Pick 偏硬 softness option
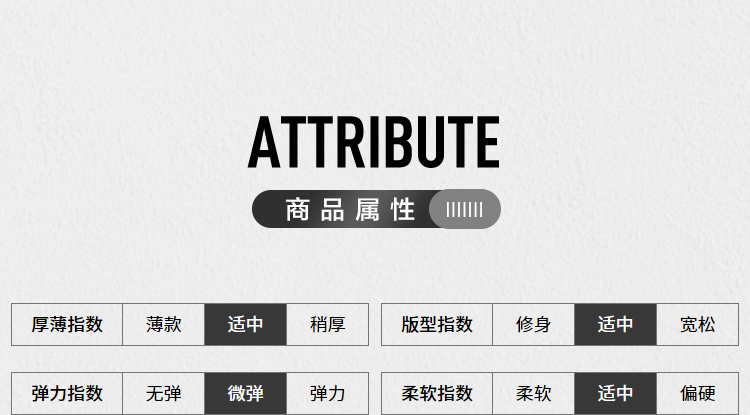 [697, 393]
